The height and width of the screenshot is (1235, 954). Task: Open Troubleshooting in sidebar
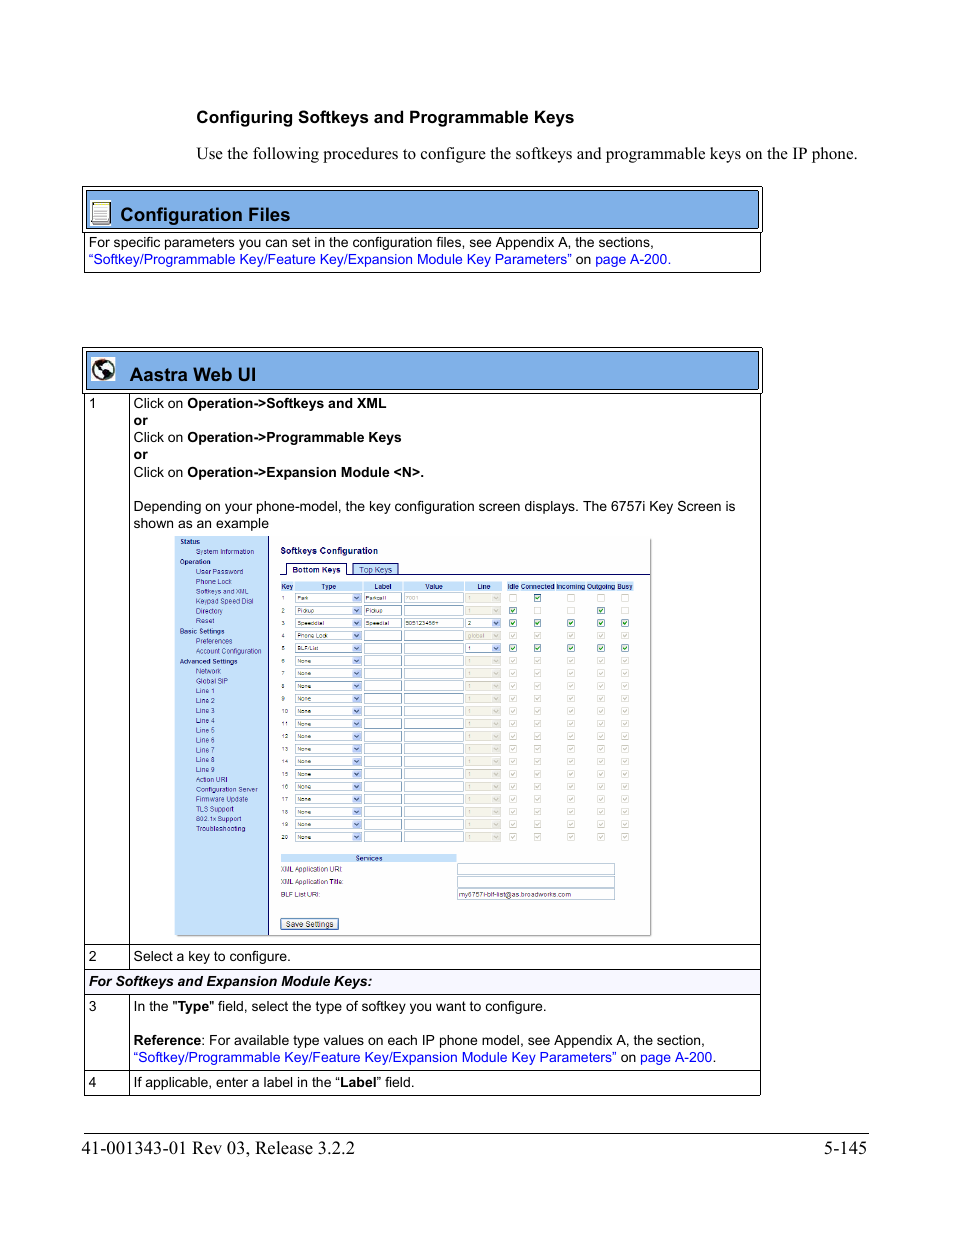click(220, 829)
